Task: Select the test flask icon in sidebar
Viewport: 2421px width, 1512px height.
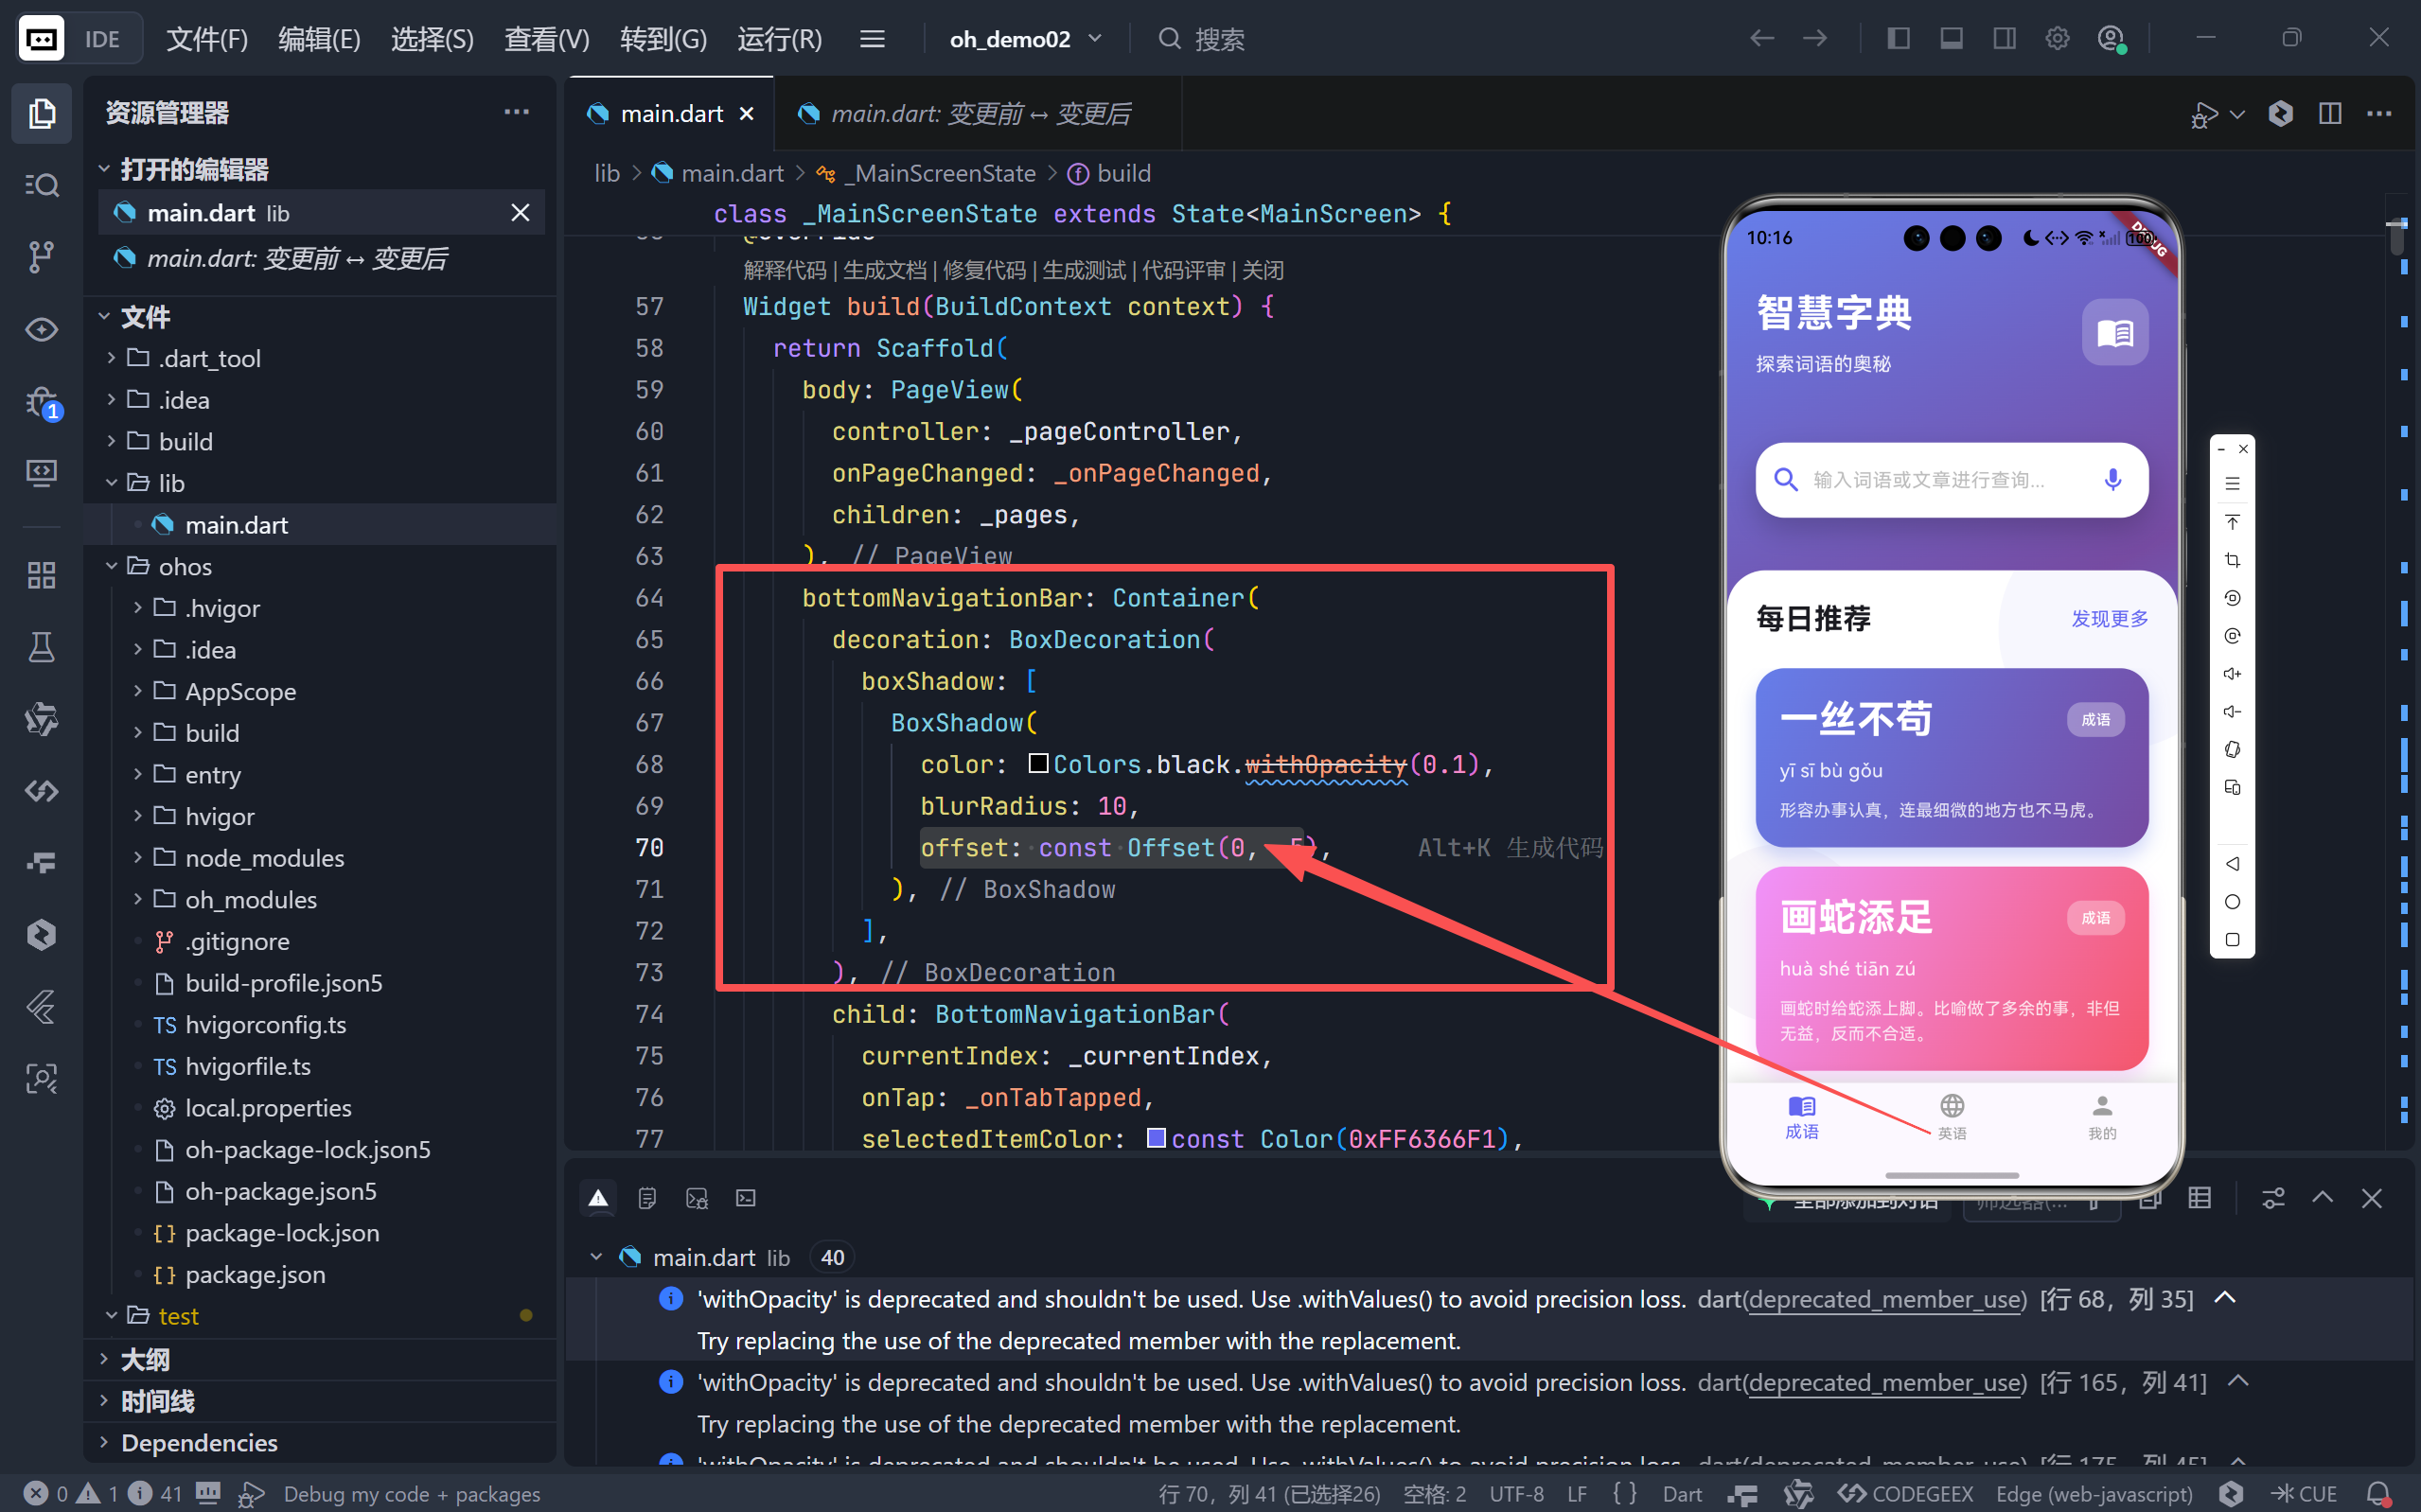Action: pos(41,647)
